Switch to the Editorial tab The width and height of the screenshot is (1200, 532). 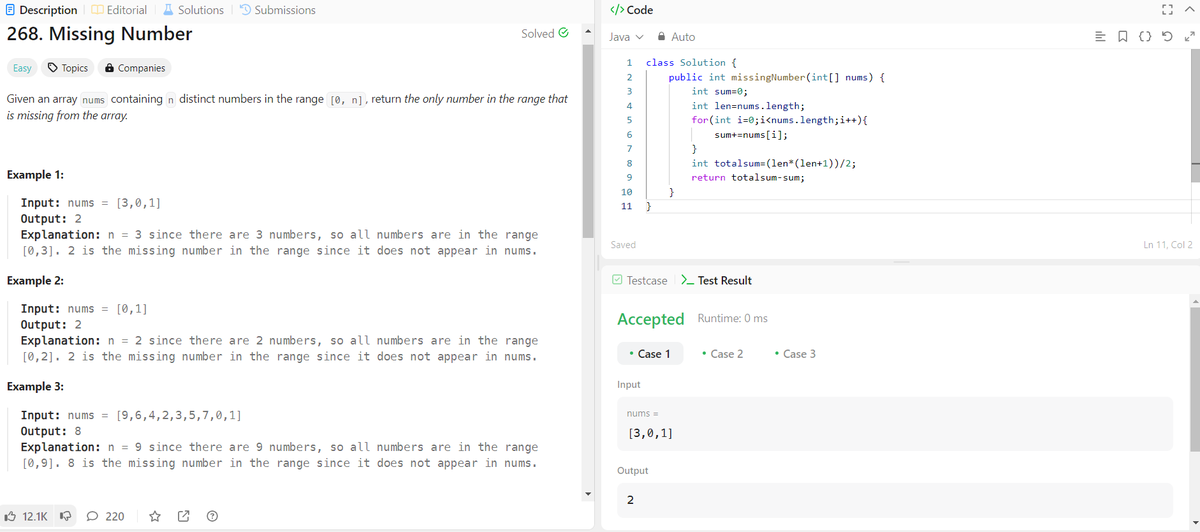pos(119,10)
